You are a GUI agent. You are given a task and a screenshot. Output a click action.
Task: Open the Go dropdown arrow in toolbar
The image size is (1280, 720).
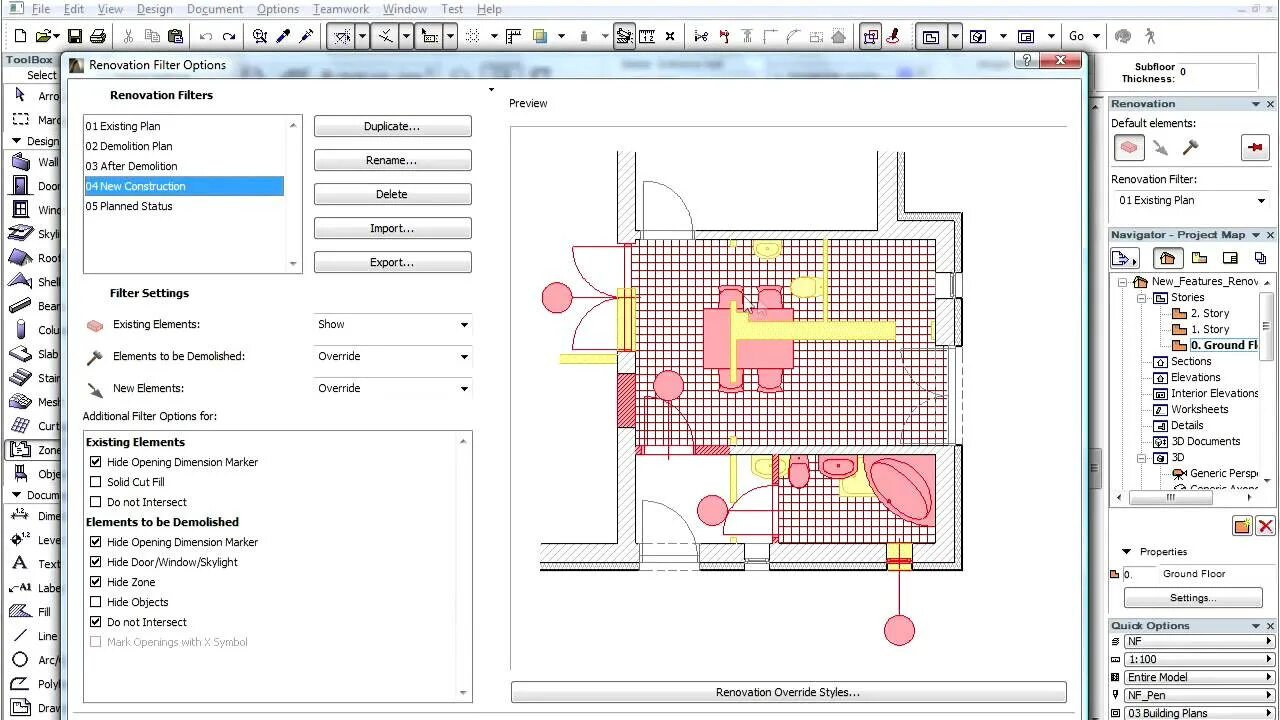tap(1097, 36)
